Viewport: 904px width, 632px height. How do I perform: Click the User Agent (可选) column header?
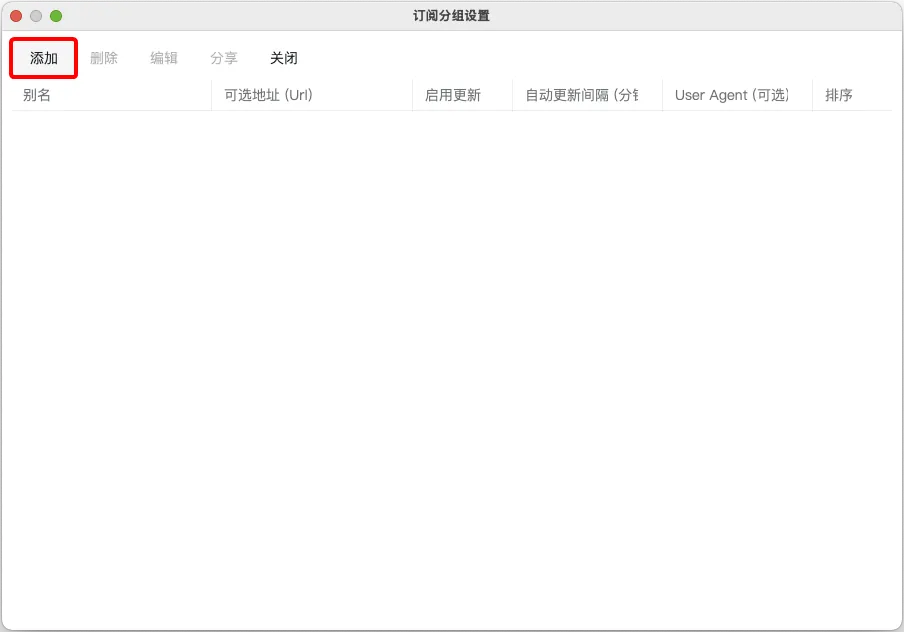point(737,95)
